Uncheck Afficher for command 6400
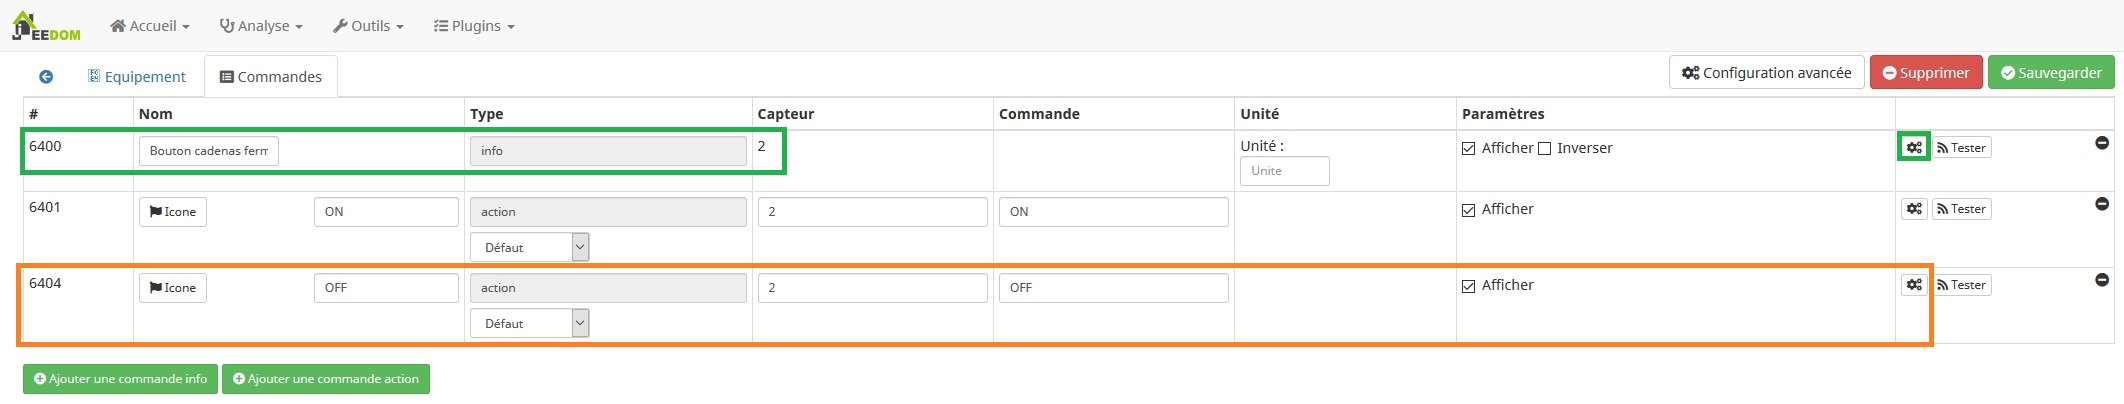 1468,148
